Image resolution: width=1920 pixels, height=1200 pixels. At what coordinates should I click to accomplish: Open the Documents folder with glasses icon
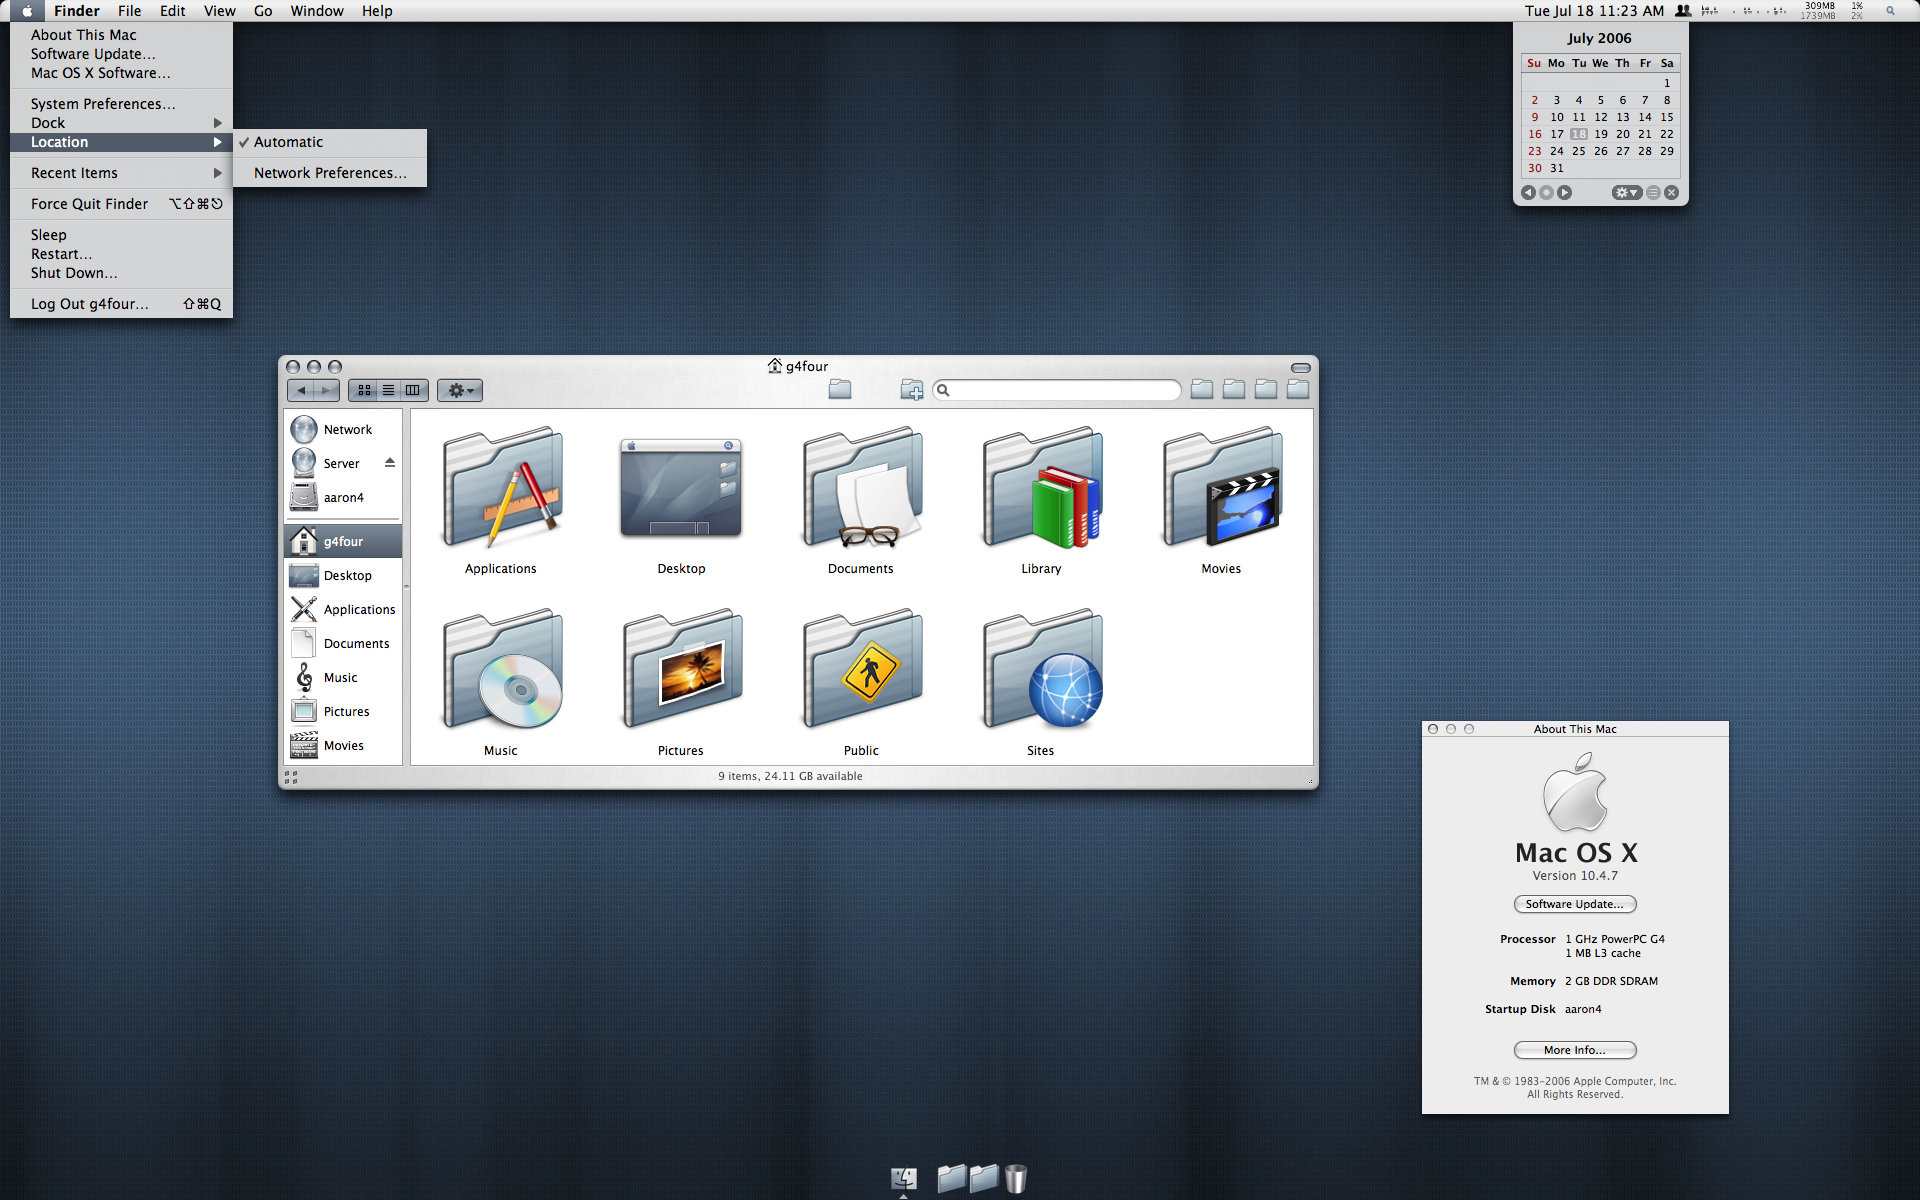pos(861,488)
